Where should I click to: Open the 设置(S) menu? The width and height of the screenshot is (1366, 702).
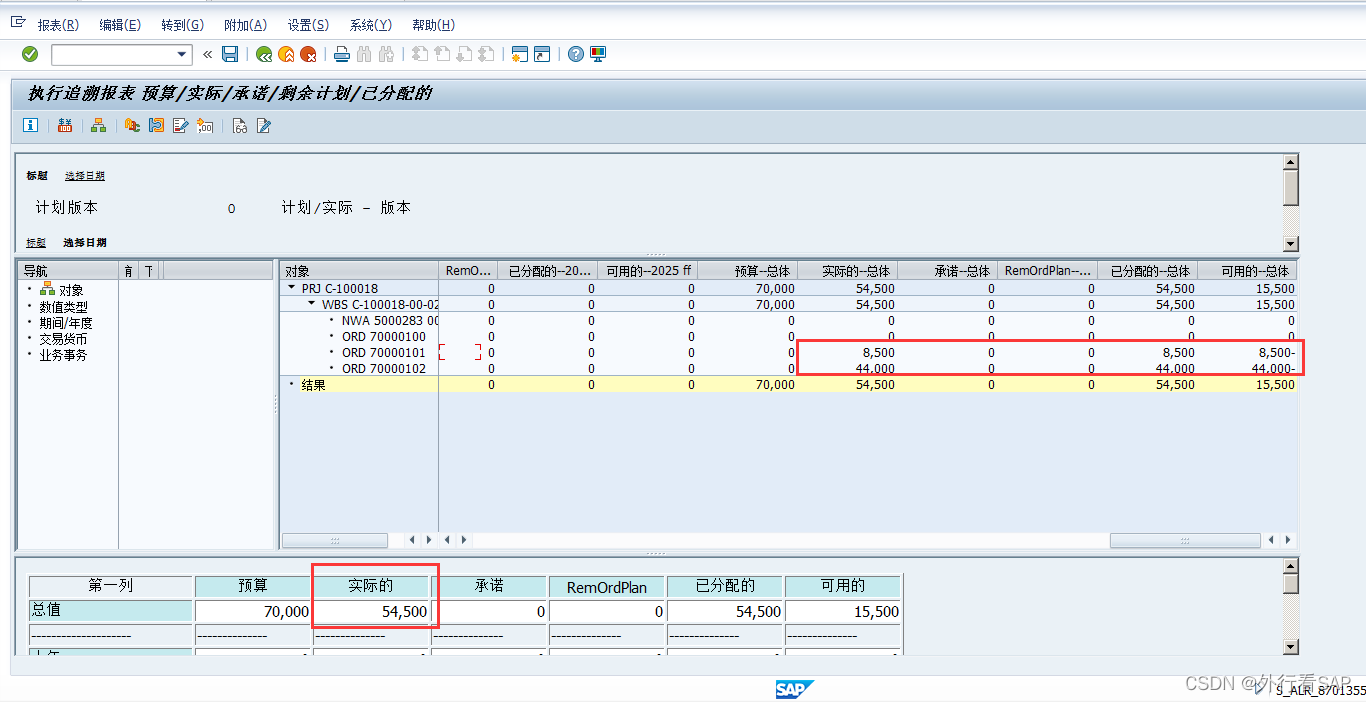click(x=307, y=25)
